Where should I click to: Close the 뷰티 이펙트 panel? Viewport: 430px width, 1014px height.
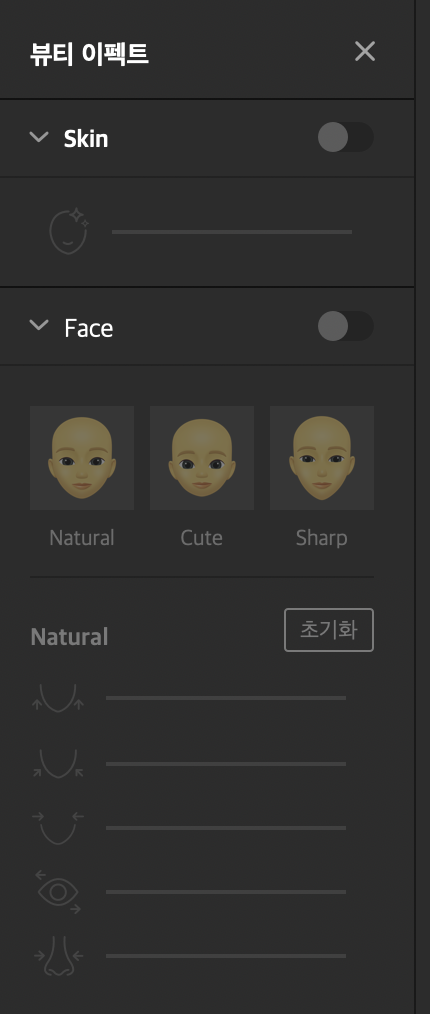[365, 51]
